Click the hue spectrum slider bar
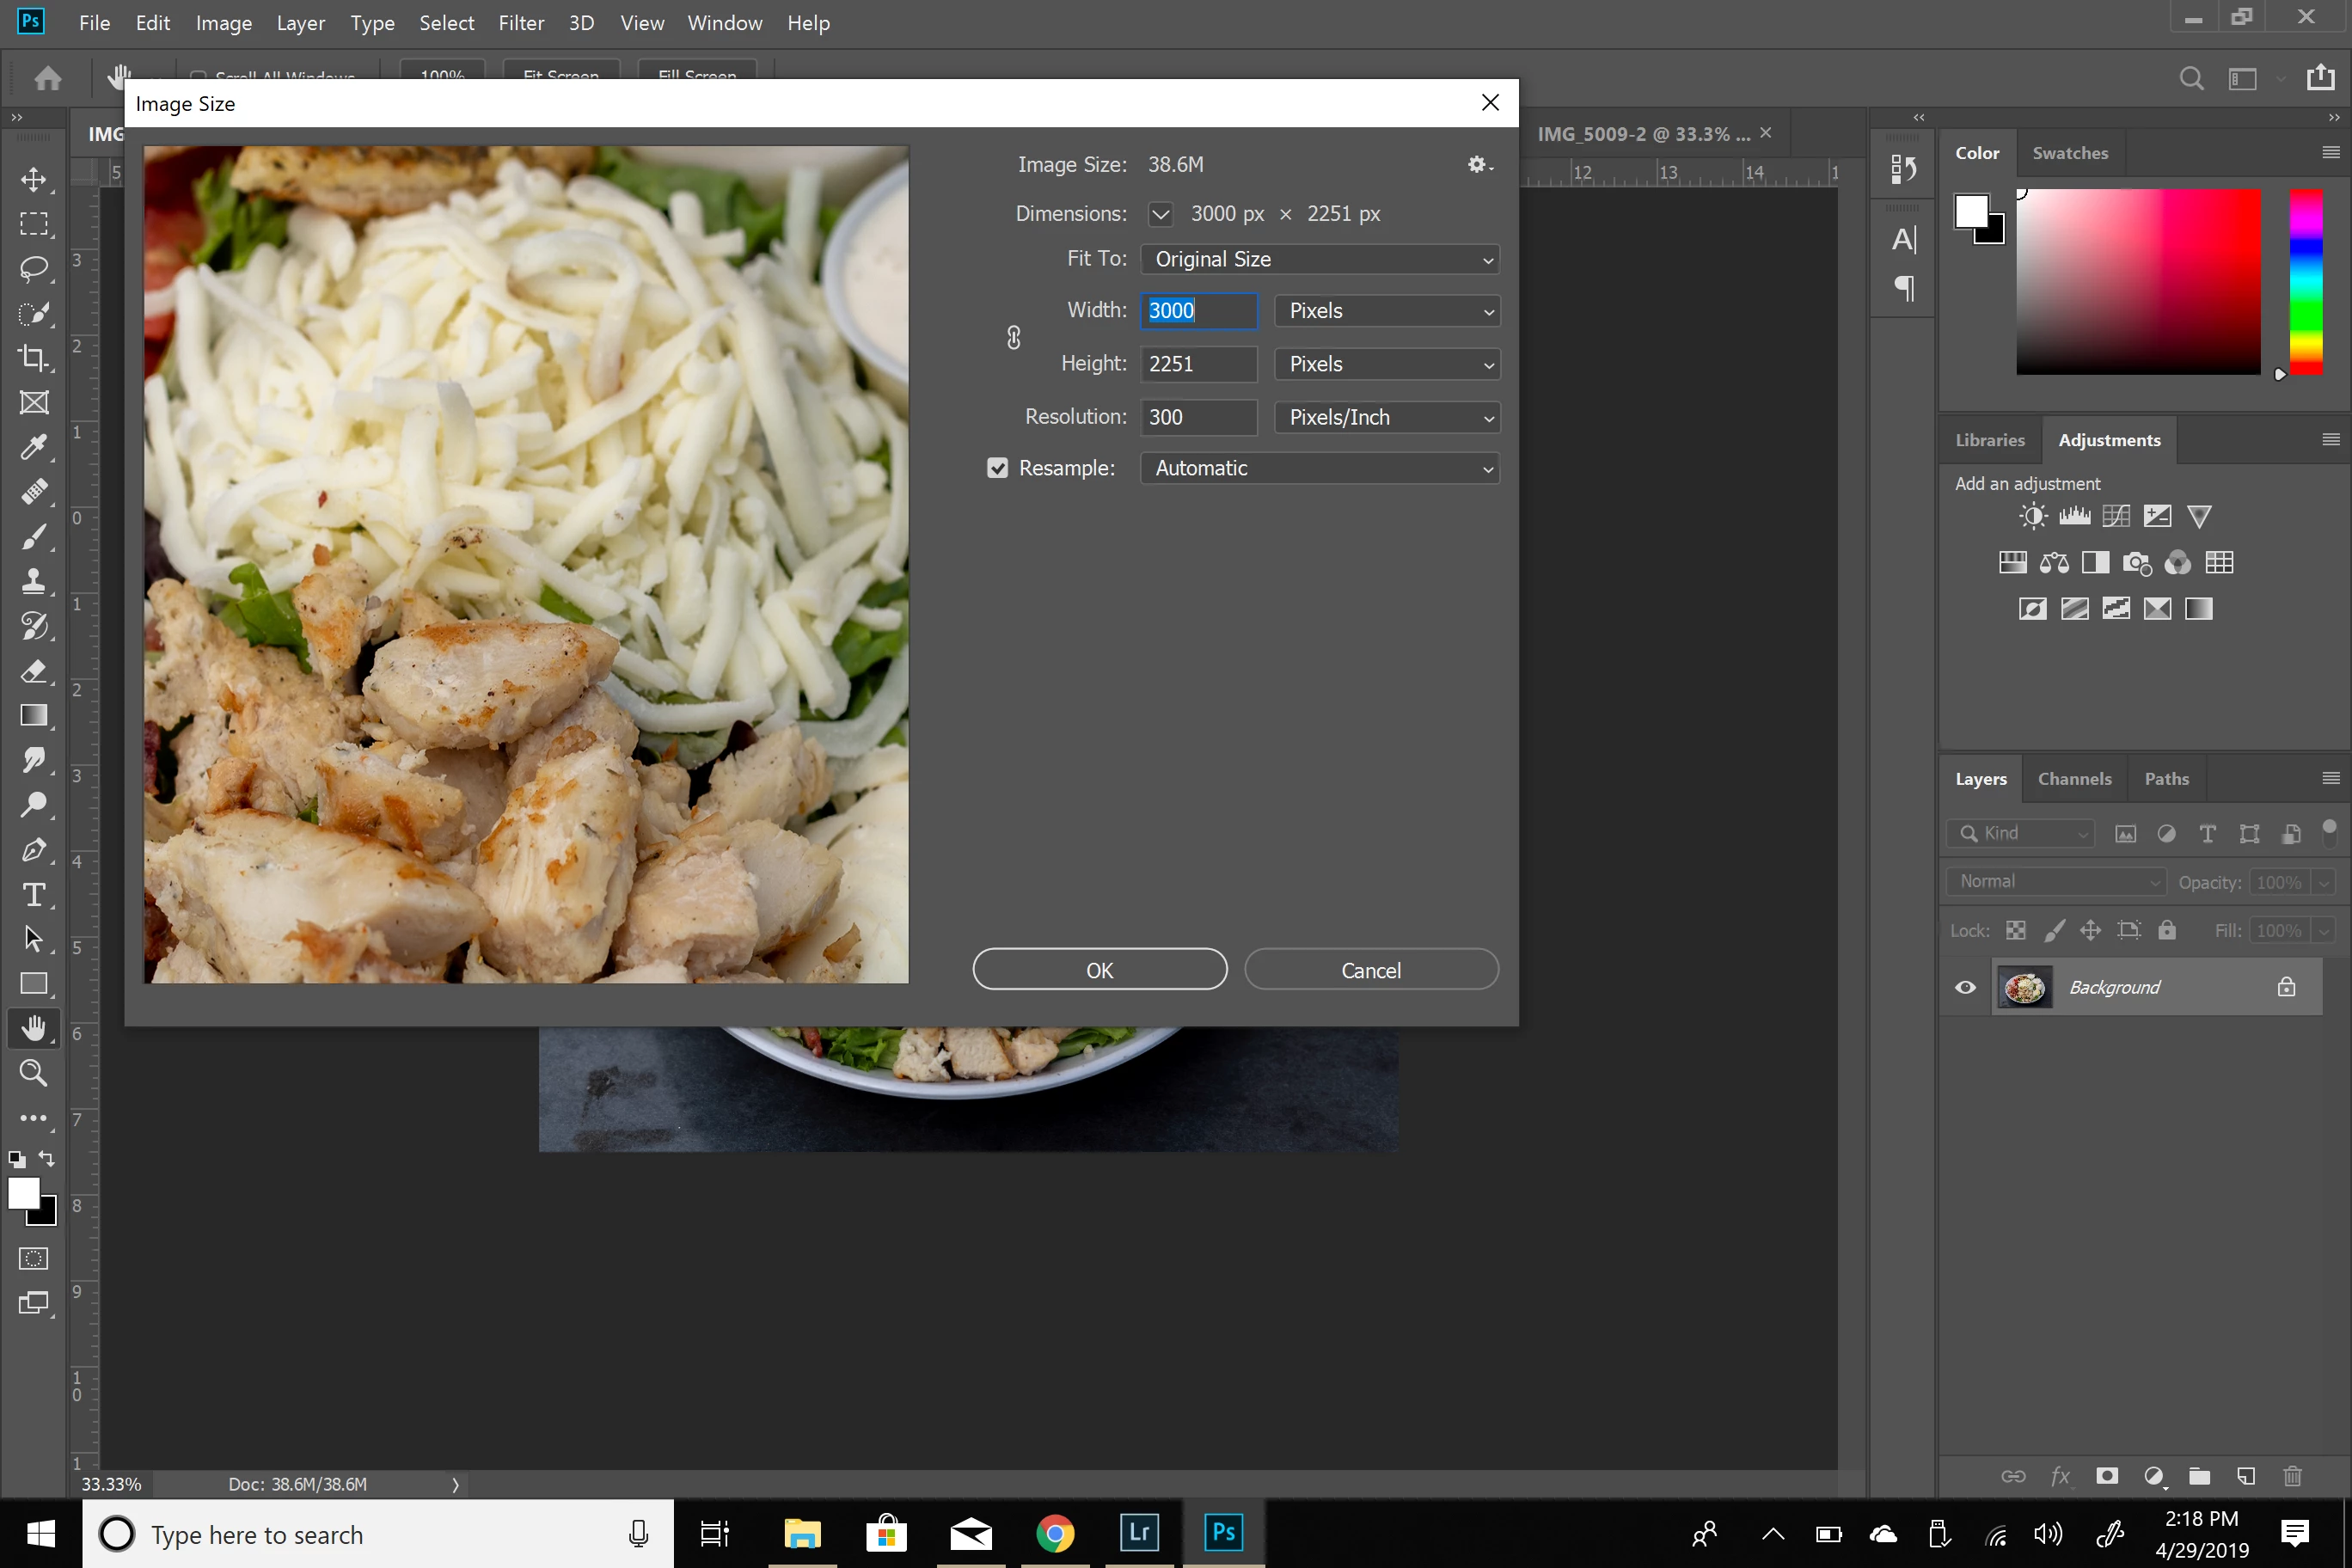This screenshot has width=2352, height=1568. (x=2306, y=282)
